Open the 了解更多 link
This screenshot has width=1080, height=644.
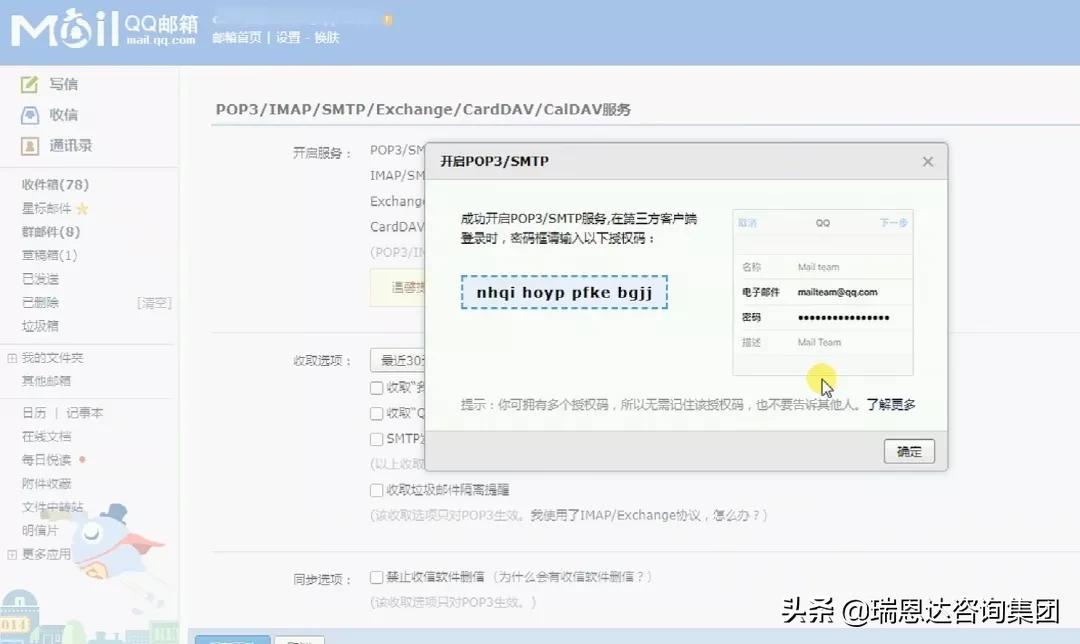point(891,404)
